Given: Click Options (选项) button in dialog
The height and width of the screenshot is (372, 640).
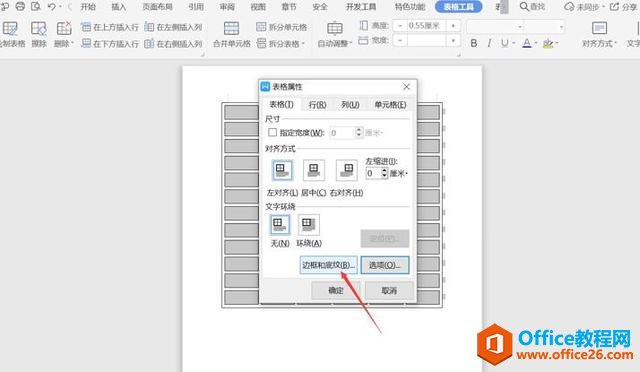Looking at the screenshot, I should tap(384, 265).
